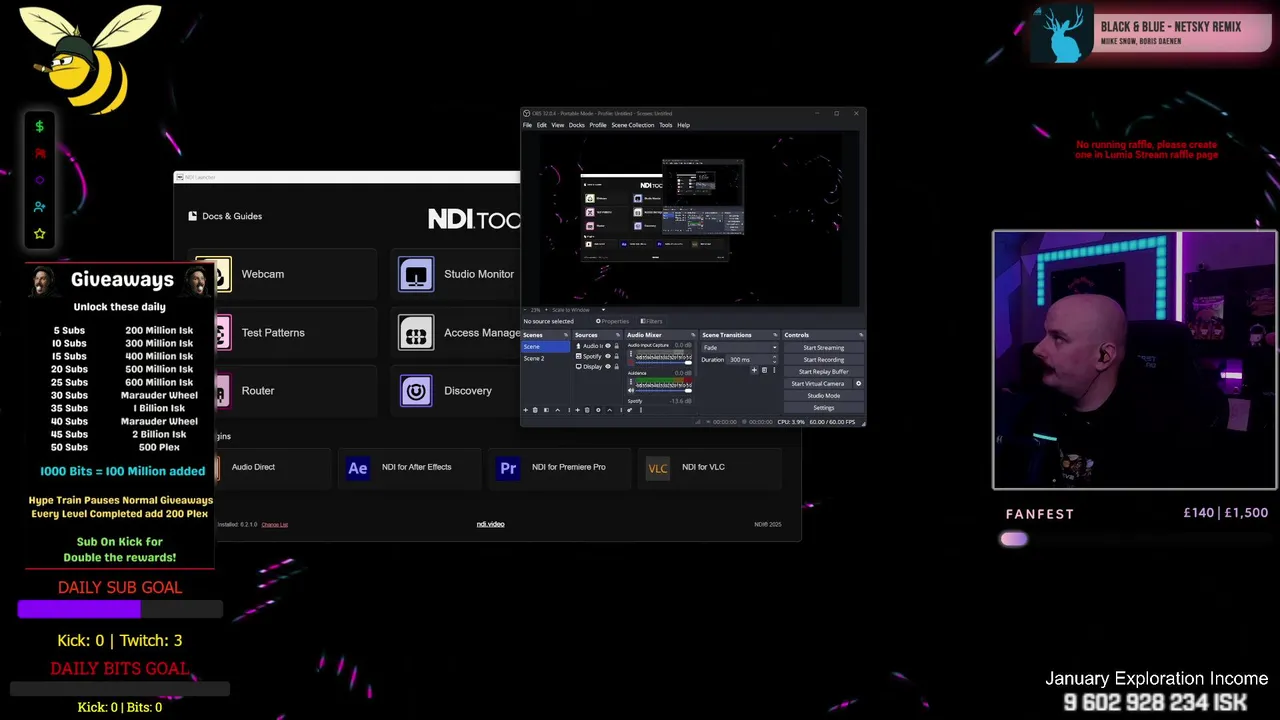Move scene up with Scenes arrow icon
The height and width of the screenshot is (720, 1280).
tap(558, 410)
